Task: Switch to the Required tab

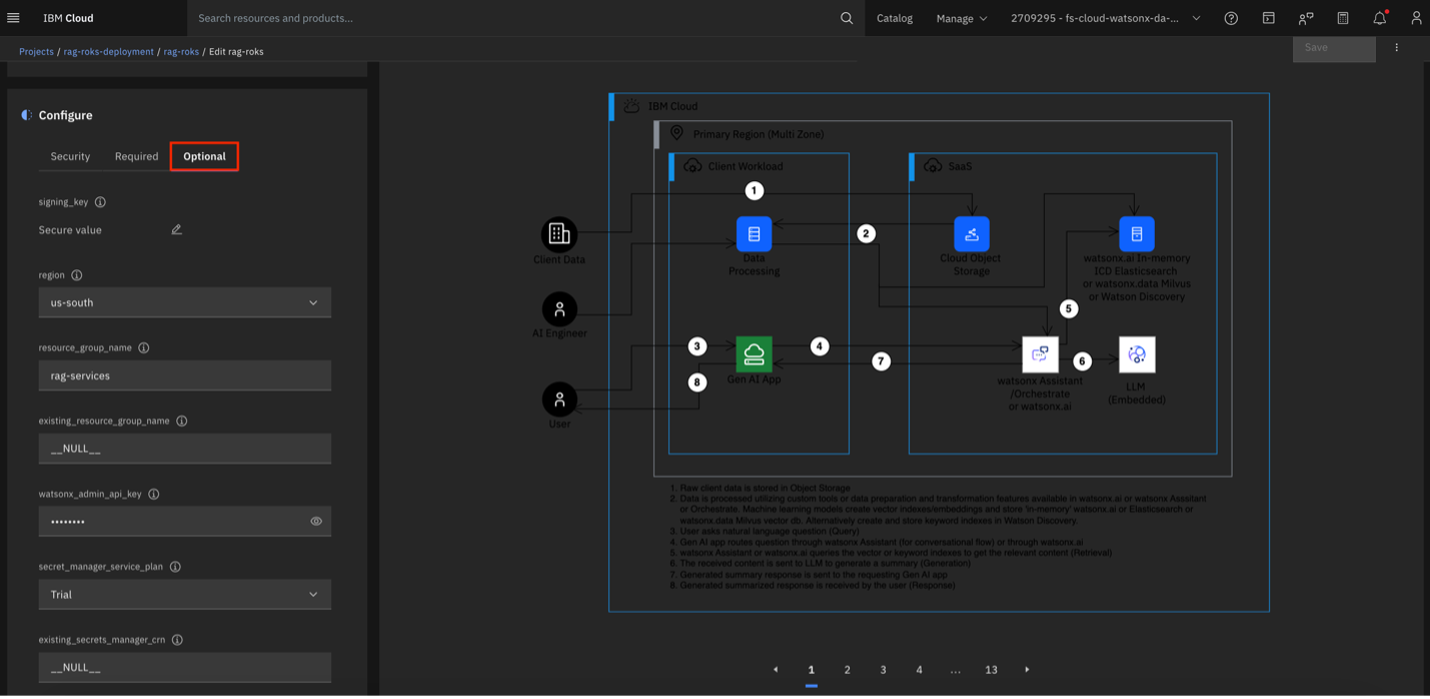Action: (x=136, y=157)
